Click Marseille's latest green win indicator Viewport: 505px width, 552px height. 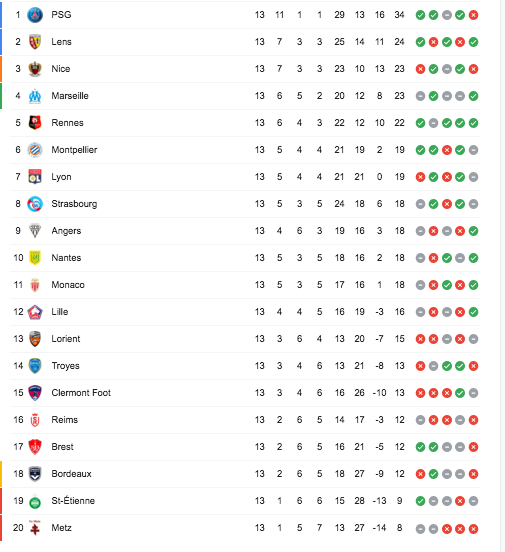(x=473, y=96)
